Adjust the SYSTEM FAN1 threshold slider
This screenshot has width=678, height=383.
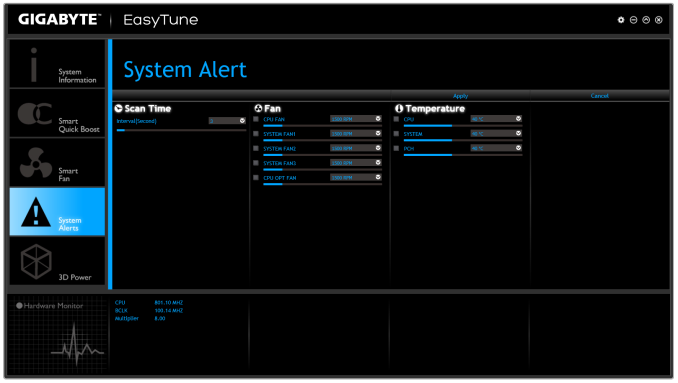click(x=323, y=140)
